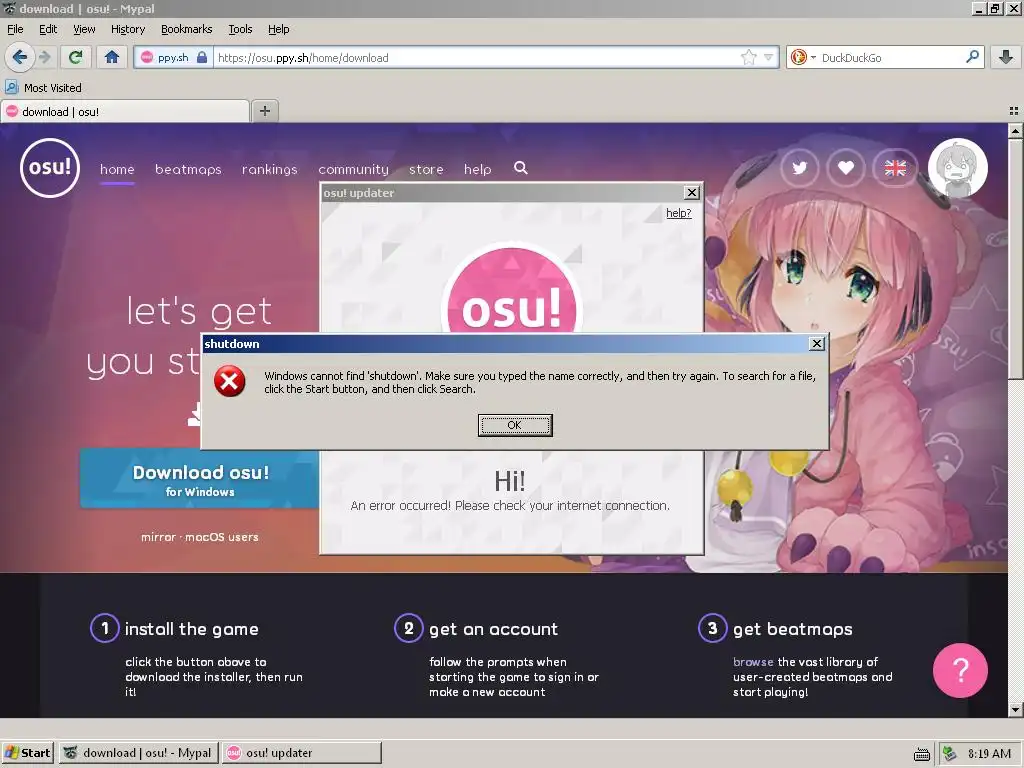Open the website help nav link
This screenshot has width=1024, height=768.
(477, 169)
